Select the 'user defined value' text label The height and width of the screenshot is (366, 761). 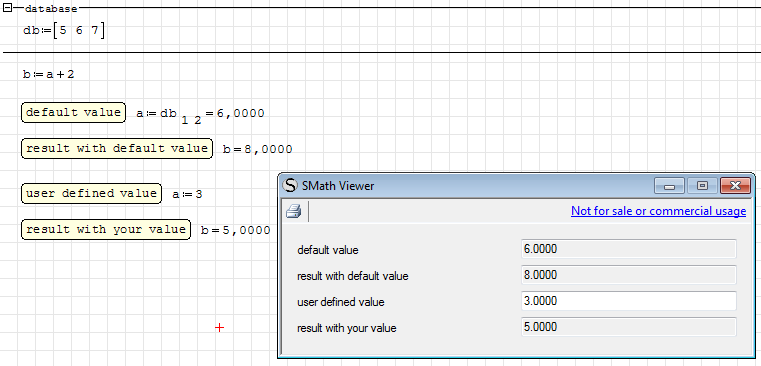click(91, 193)
